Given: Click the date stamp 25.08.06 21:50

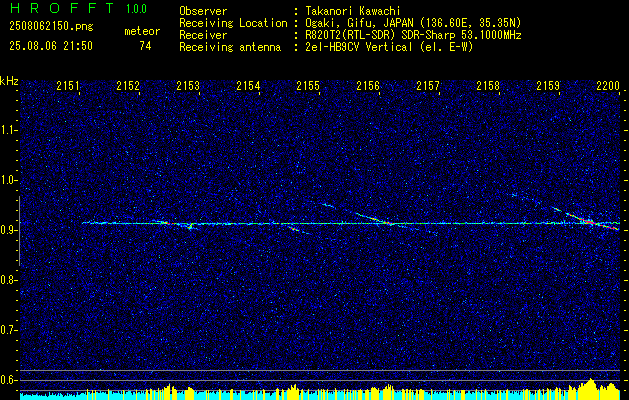Looking at the screenshot, I should 51,46.
